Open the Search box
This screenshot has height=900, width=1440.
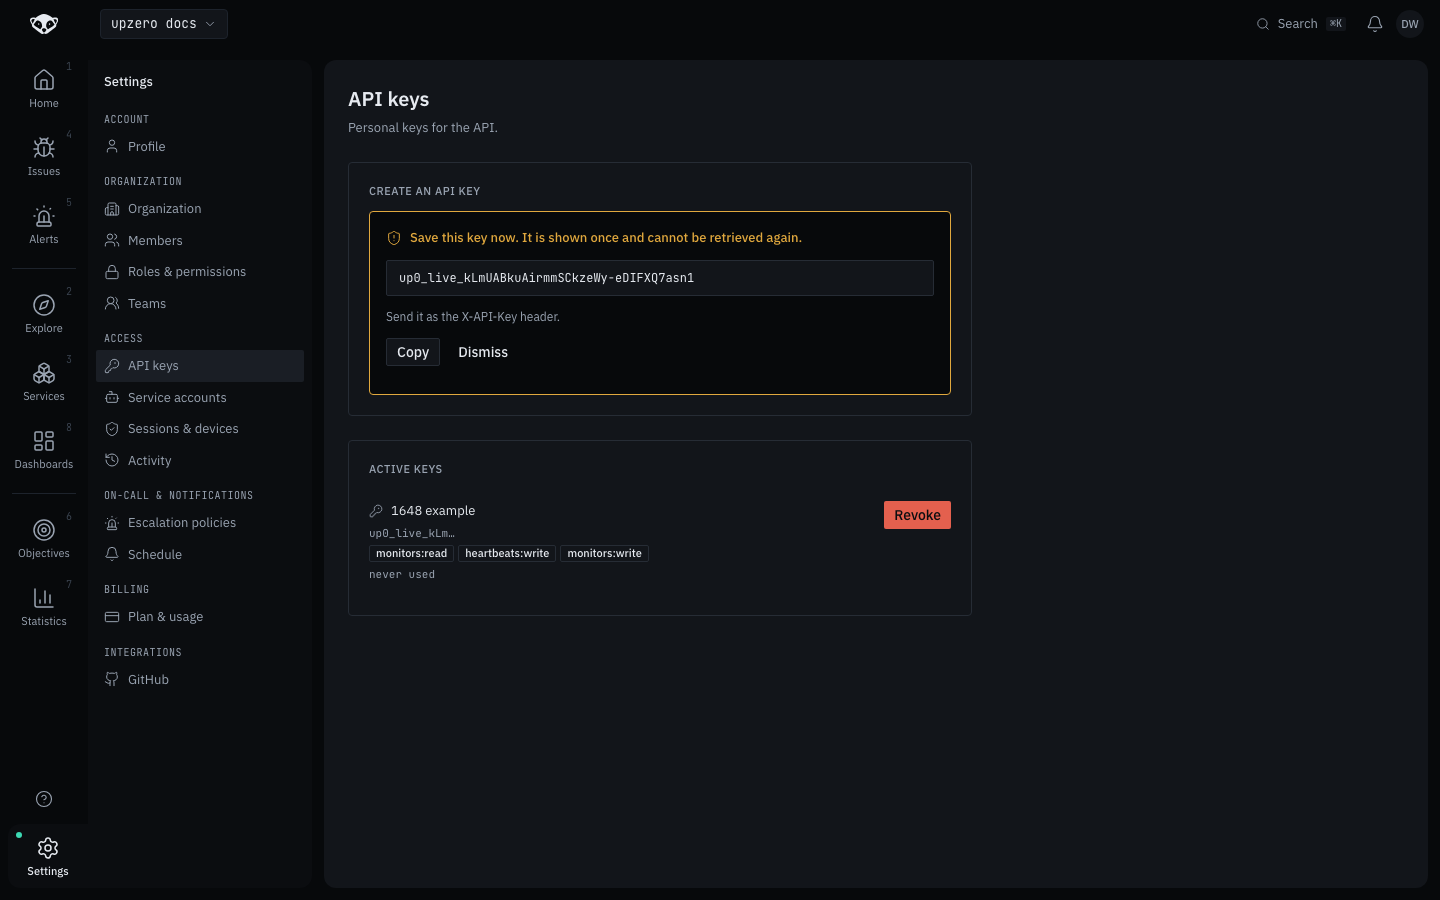pyautogui.click(x=1301, y=24)
